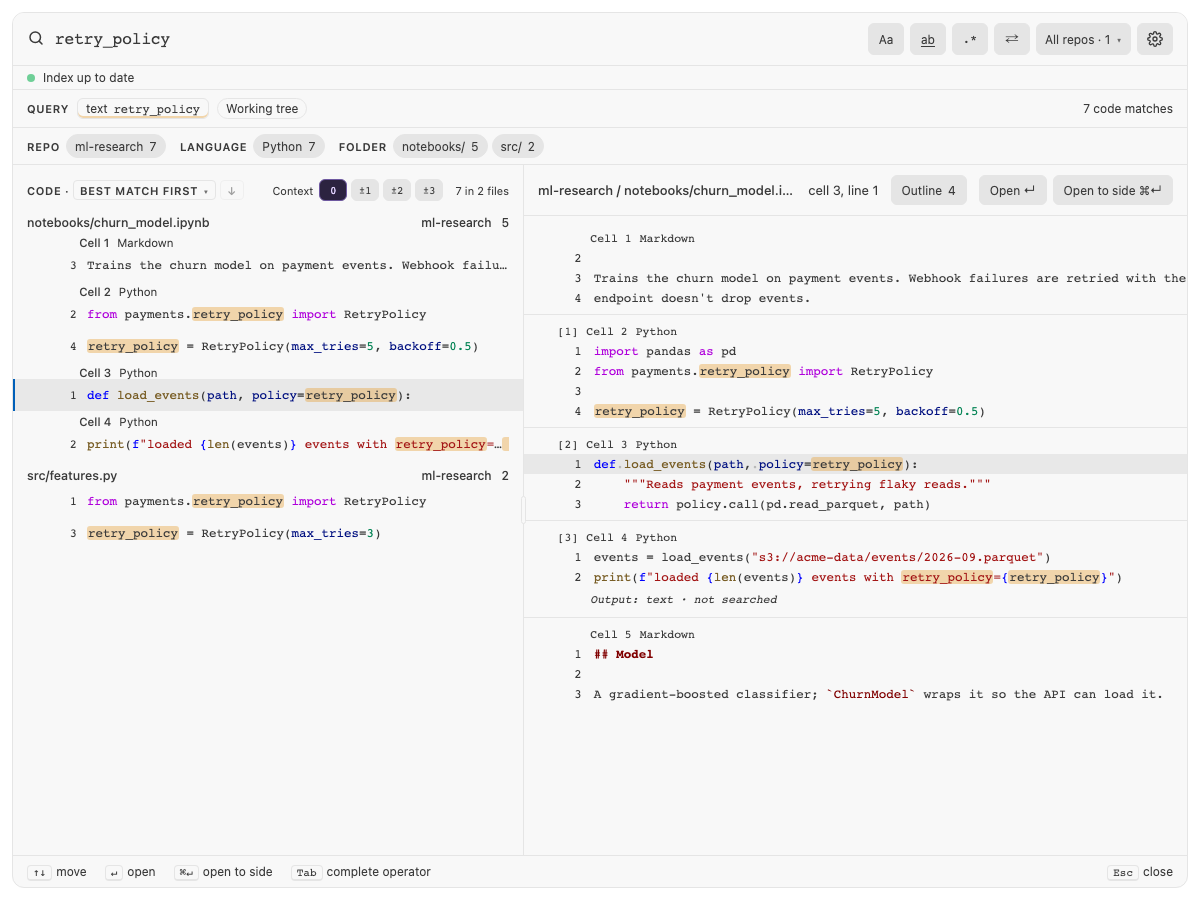This screenshot has width=1200, height=900.
Task: Select result print(f"loaded in Cell 4
Action: (x=268, y=444)
